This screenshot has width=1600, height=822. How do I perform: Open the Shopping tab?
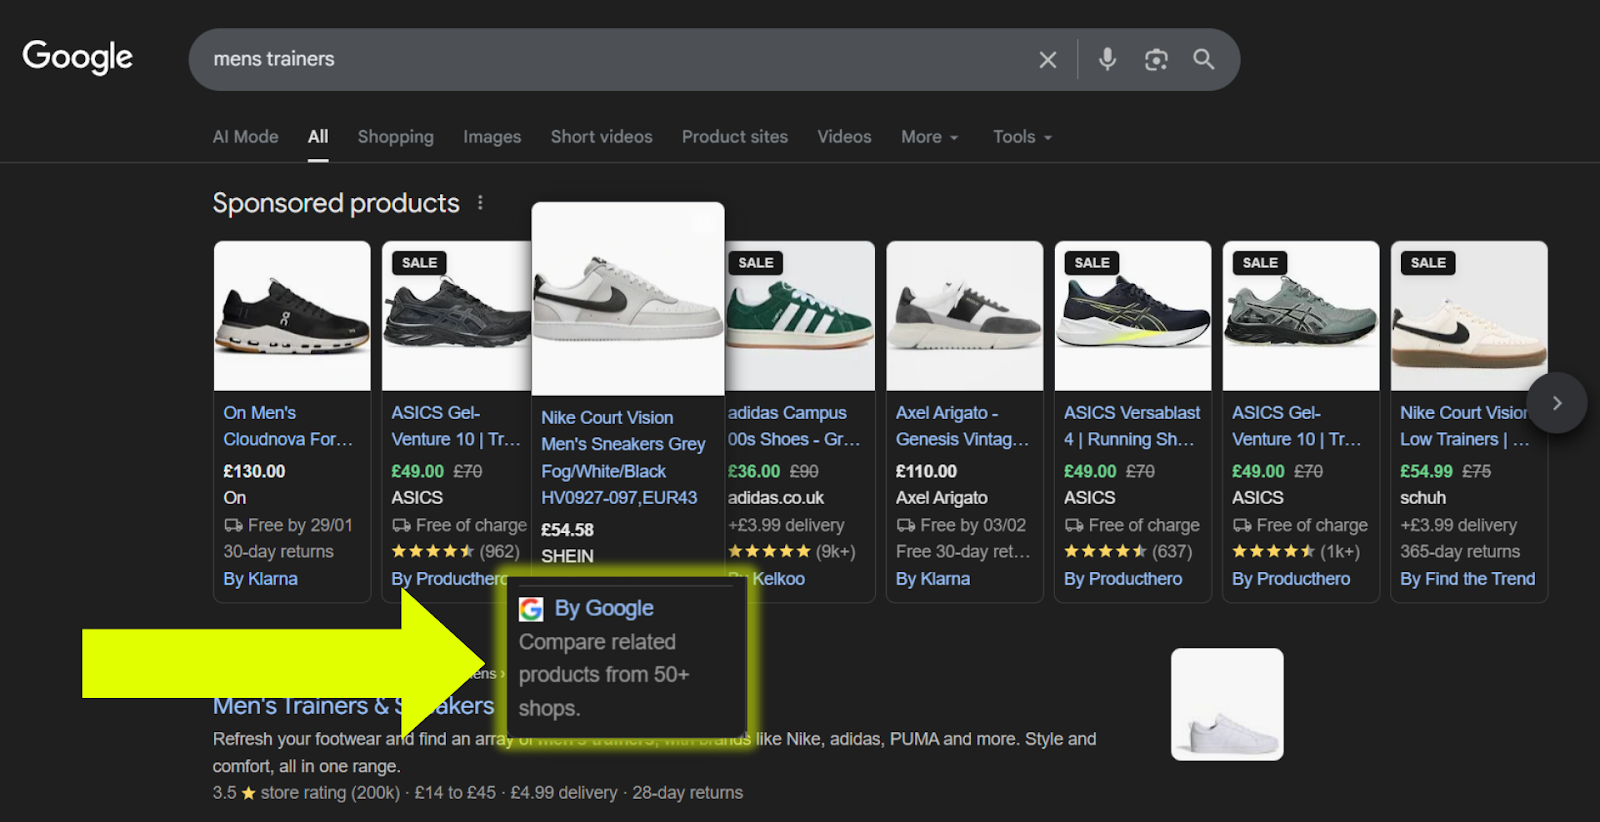(x=396, y=137)
